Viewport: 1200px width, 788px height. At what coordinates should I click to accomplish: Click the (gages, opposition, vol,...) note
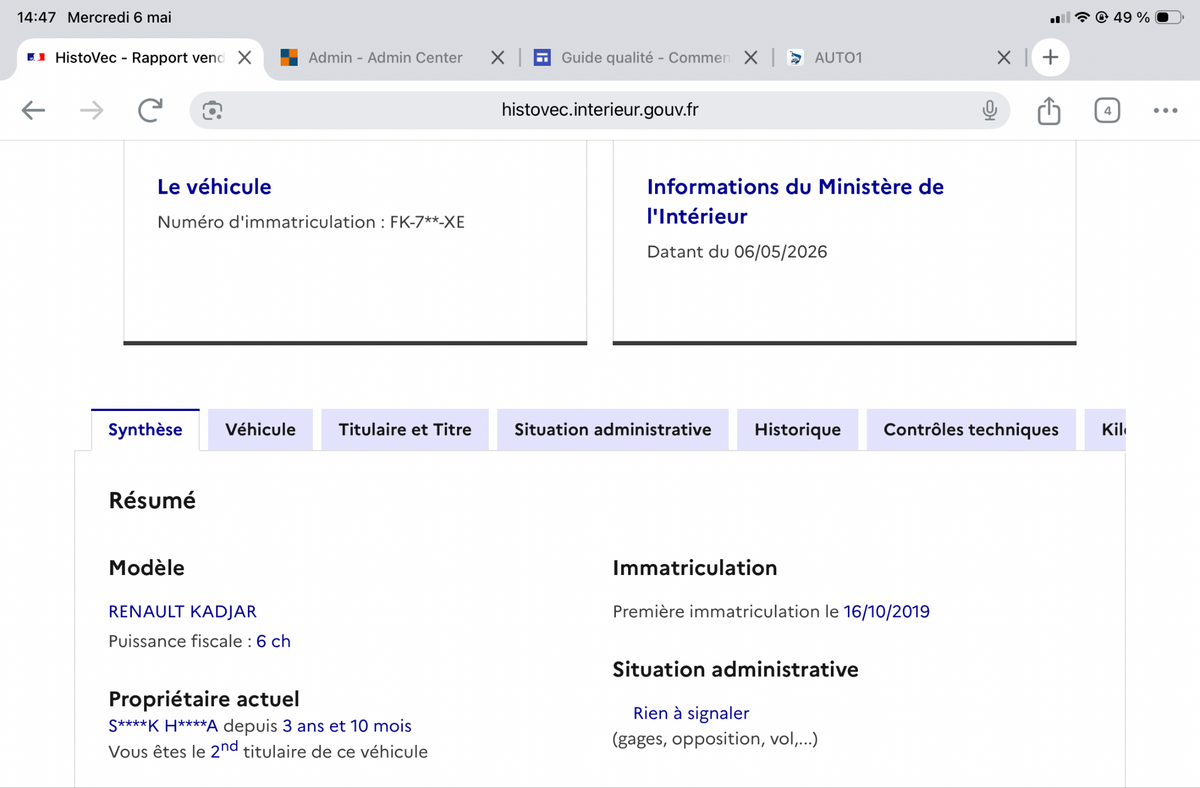[x=715, y=740]
